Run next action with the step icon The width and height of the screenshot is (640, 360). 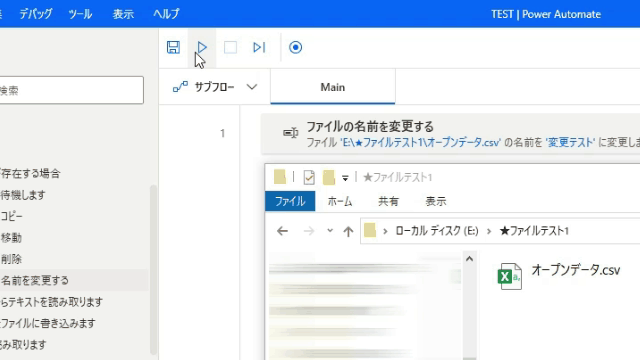pos(259,47)
